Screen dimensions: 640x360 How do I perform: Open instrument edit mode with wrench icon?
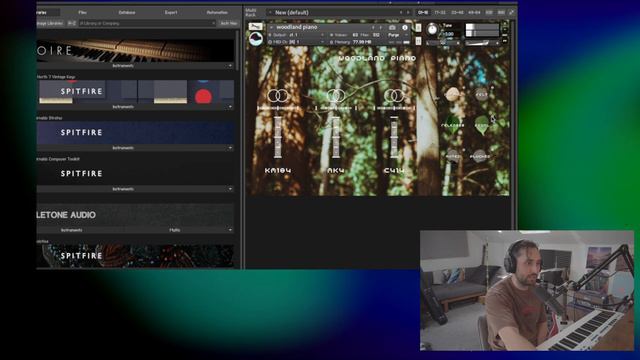pos(256,27)
